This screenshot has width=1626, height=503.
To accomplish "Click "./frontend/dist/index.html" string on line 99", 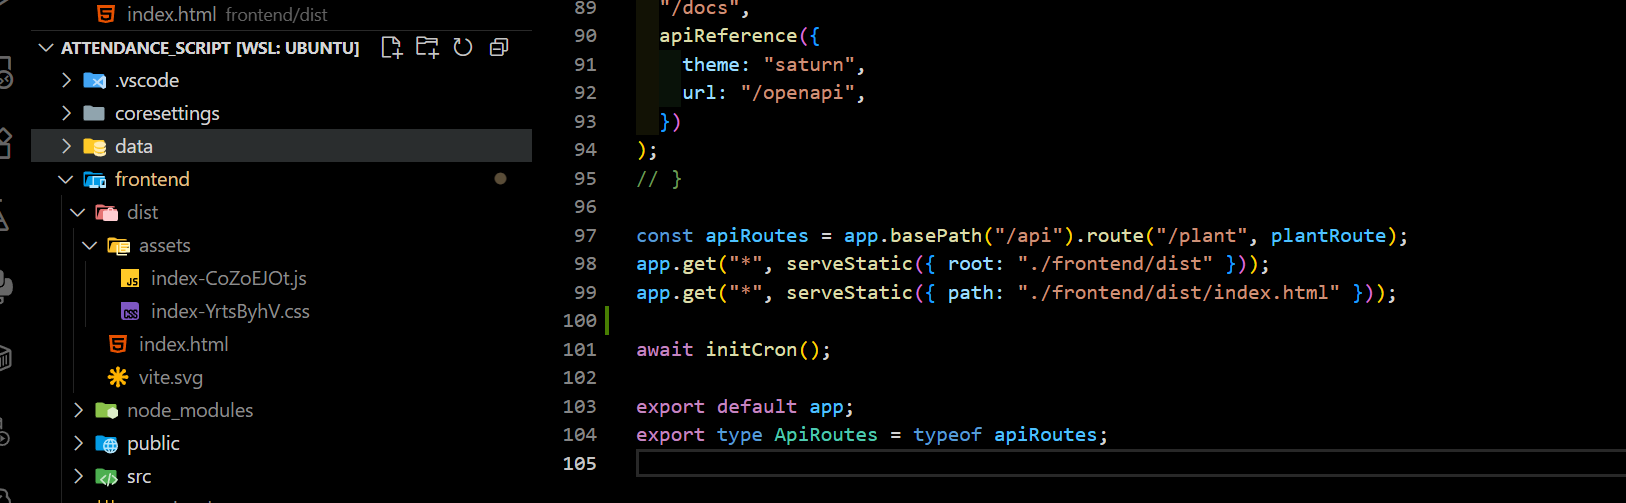I will pyautogui.click(x=1178, y=292).
